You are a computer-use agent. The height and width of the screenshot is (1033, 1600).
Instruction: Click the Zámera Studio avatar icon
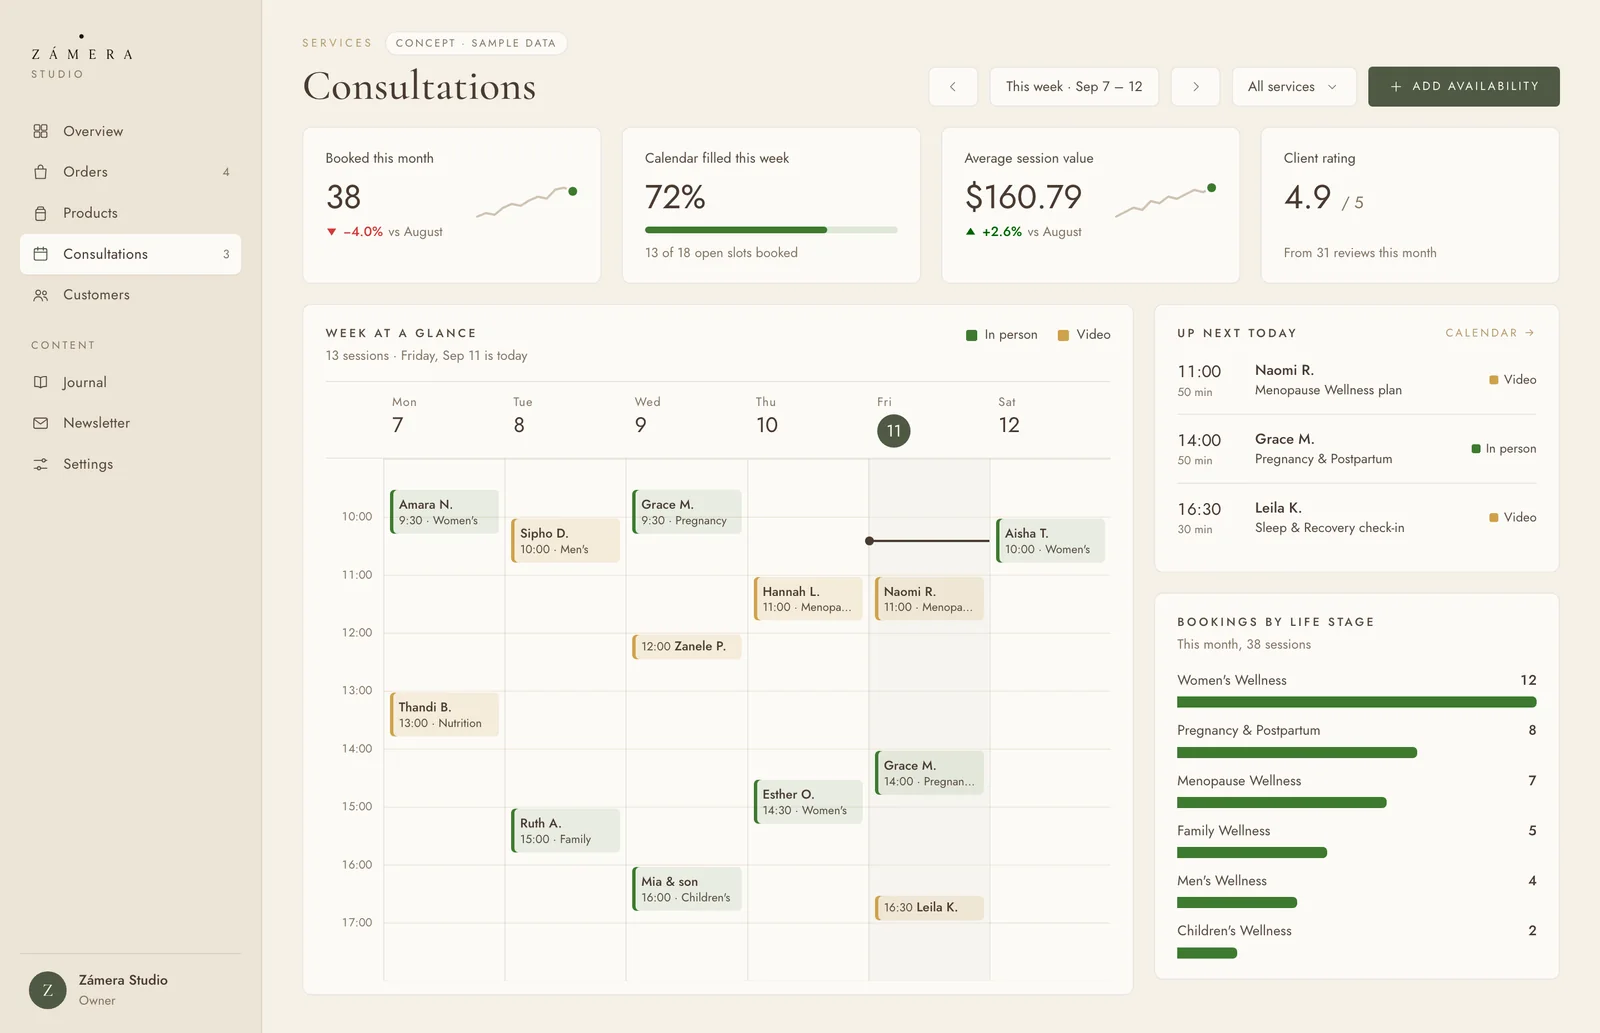tap(47, 990)
